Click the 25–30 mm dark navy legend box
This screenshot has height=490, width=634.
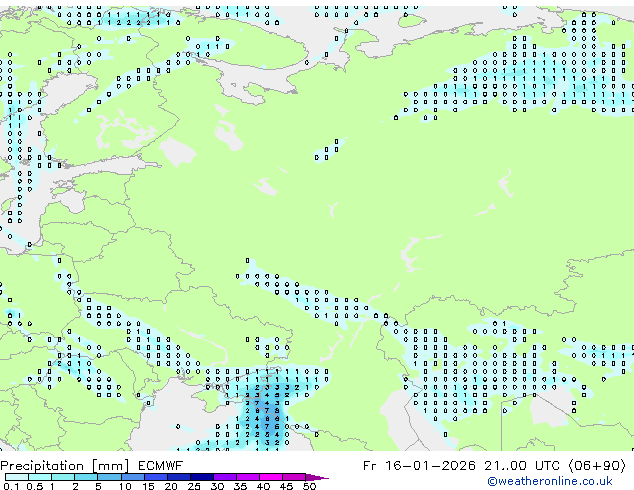202,477
